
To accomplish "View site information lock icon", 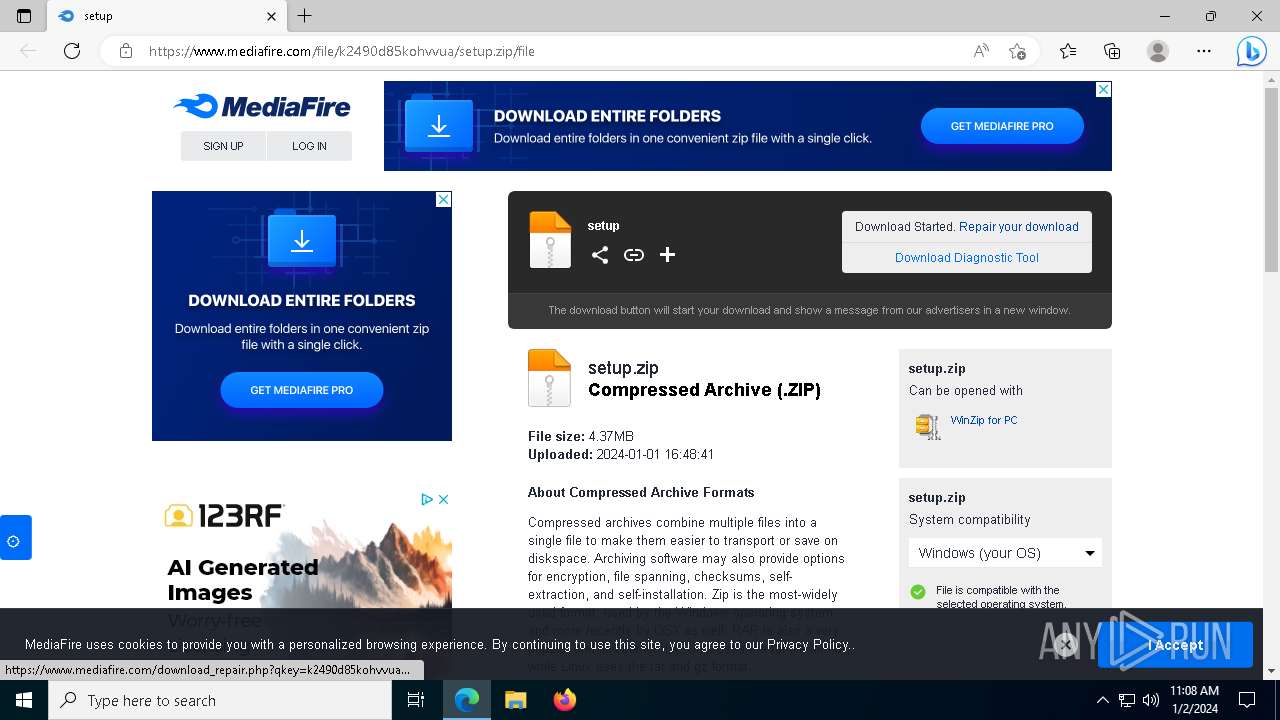I will pyautogui.click(x=126, y=51).
